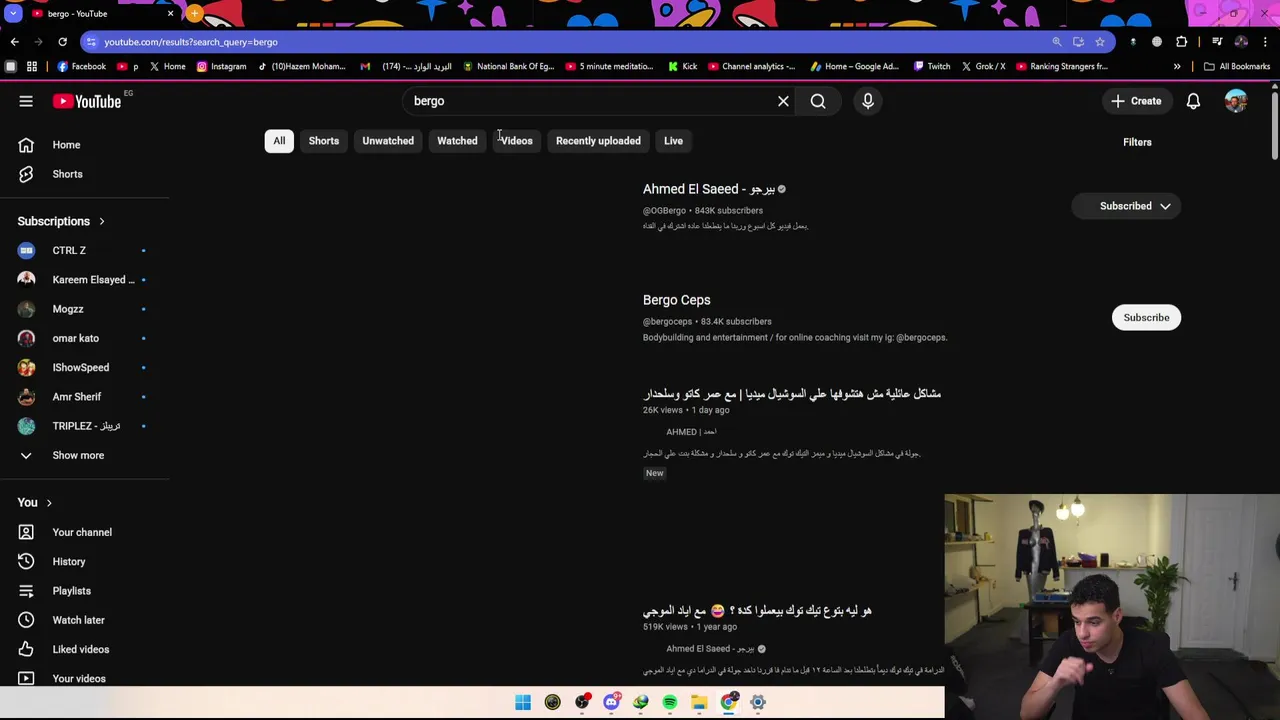Expand the Subscriptions section heading
Image resolution: width=1280 pixels, height=720 pixels.
pos(61,221)
